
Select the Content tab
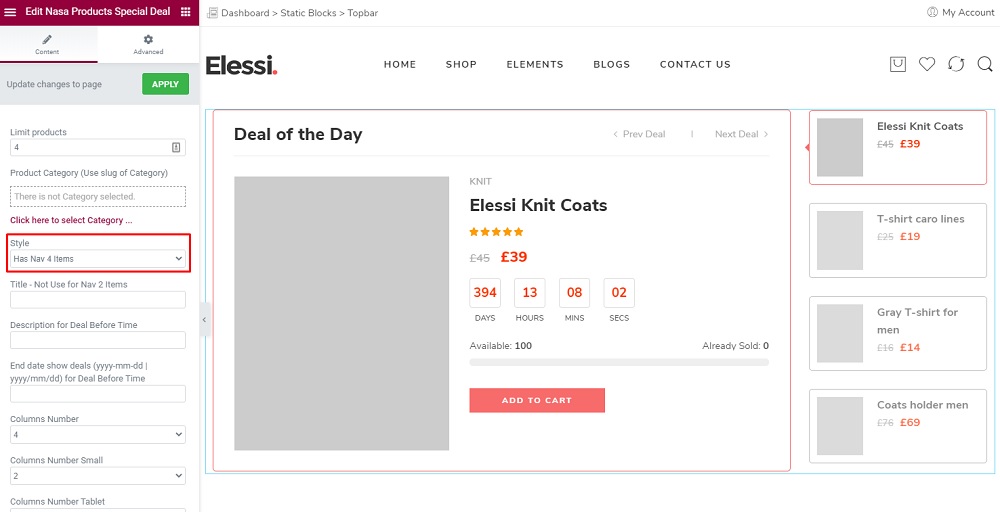click(47, 45)
